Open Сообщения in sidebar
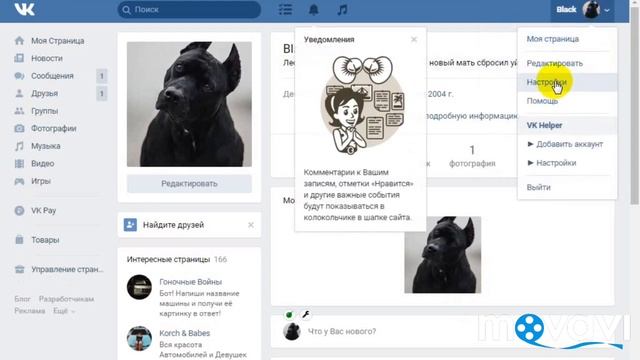This screenshot has width=640, height=360. pos(52,76)
